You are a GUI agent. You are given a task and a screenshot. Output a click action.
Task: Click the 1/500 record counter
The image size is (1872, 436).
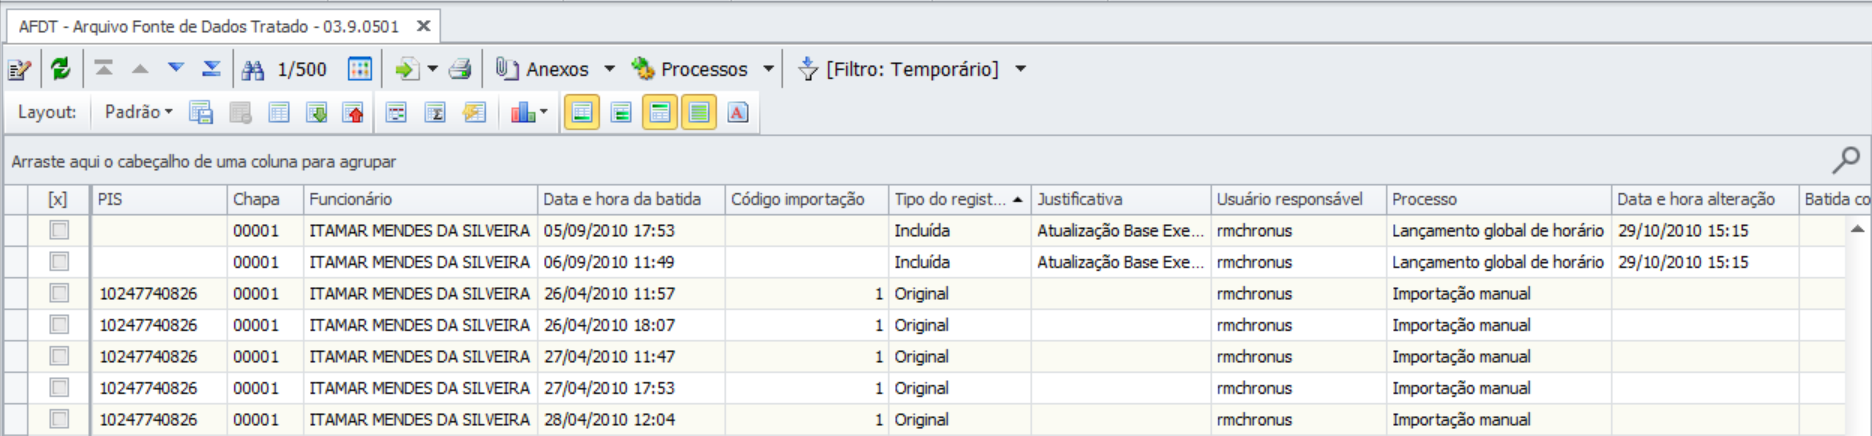[x=302, y=69]
